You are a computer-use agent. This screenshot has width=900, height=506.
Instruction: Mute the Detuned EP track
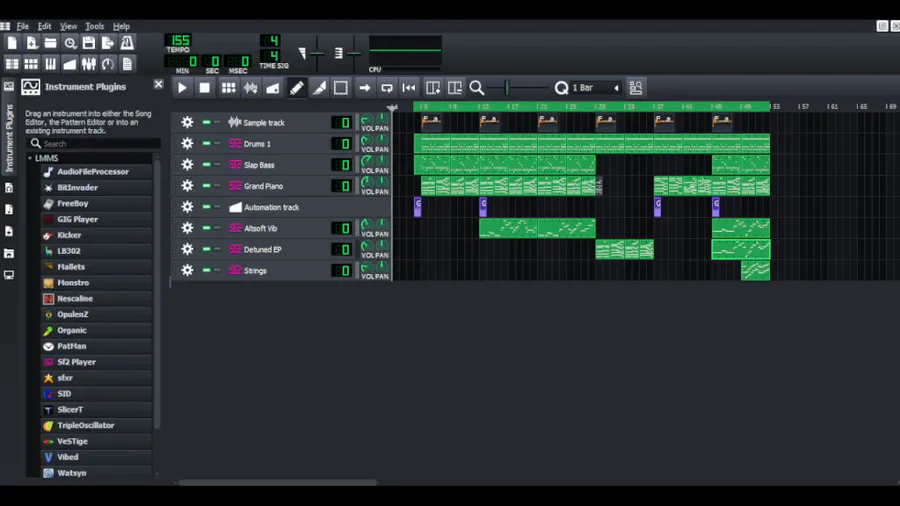tap(206, 249)
